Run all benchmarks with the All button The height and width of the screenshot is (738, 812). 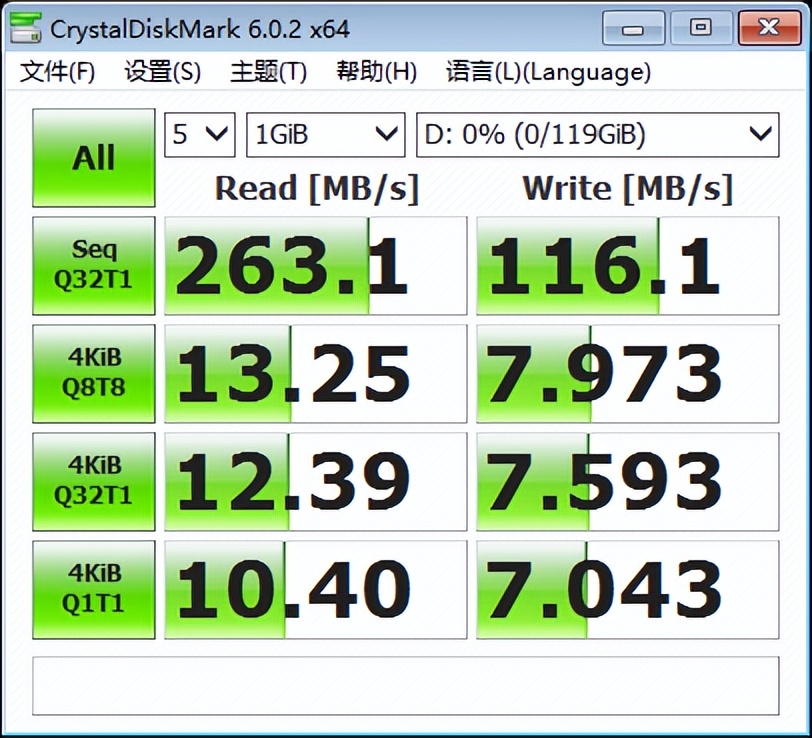pyautogui.click(x=94, y=157)
